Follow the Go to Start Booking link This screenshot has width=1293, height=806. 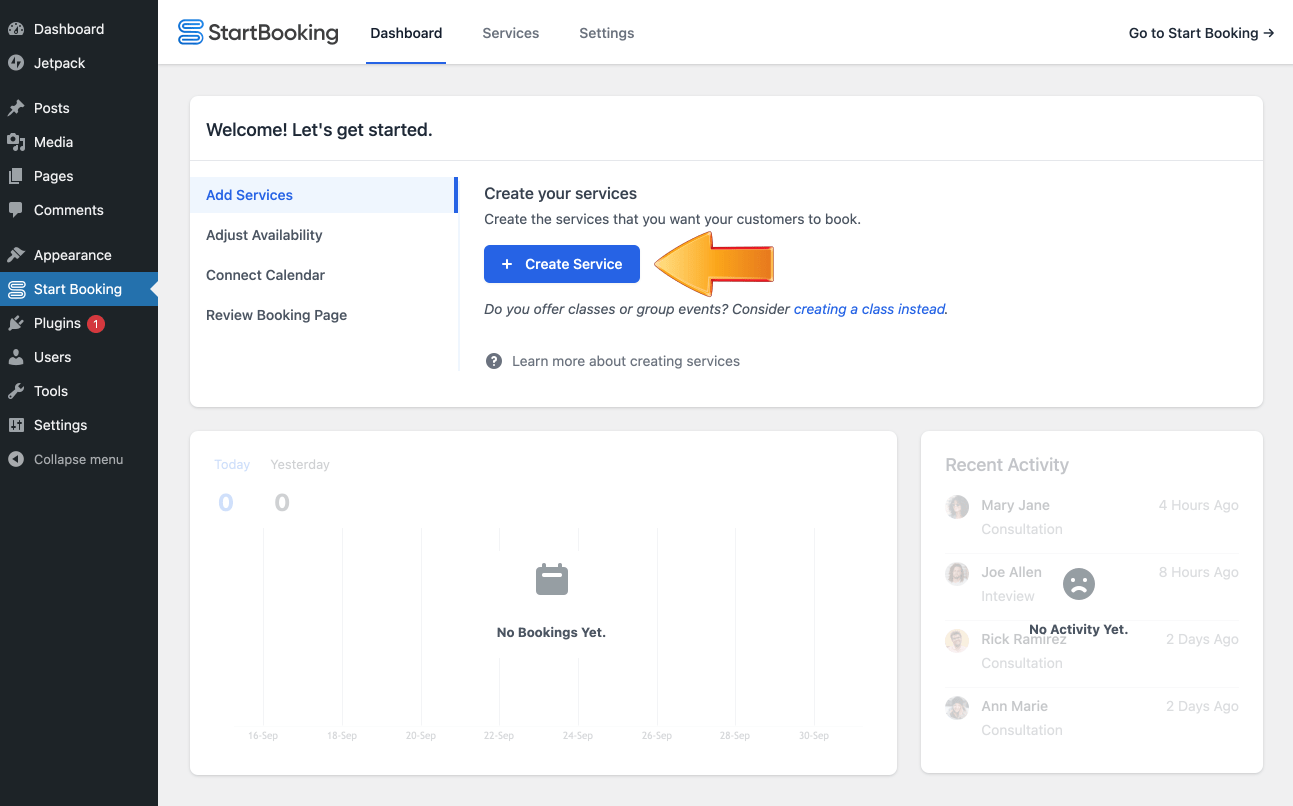(1202, 33)
